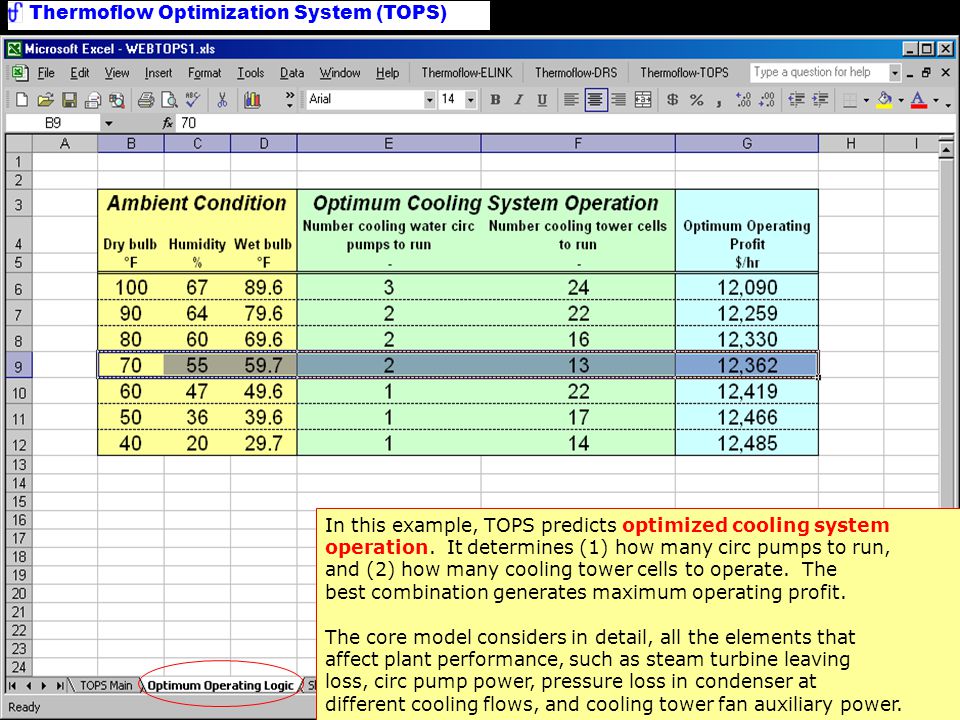Go to last sheet tab arrow

(x=60, y=686)
